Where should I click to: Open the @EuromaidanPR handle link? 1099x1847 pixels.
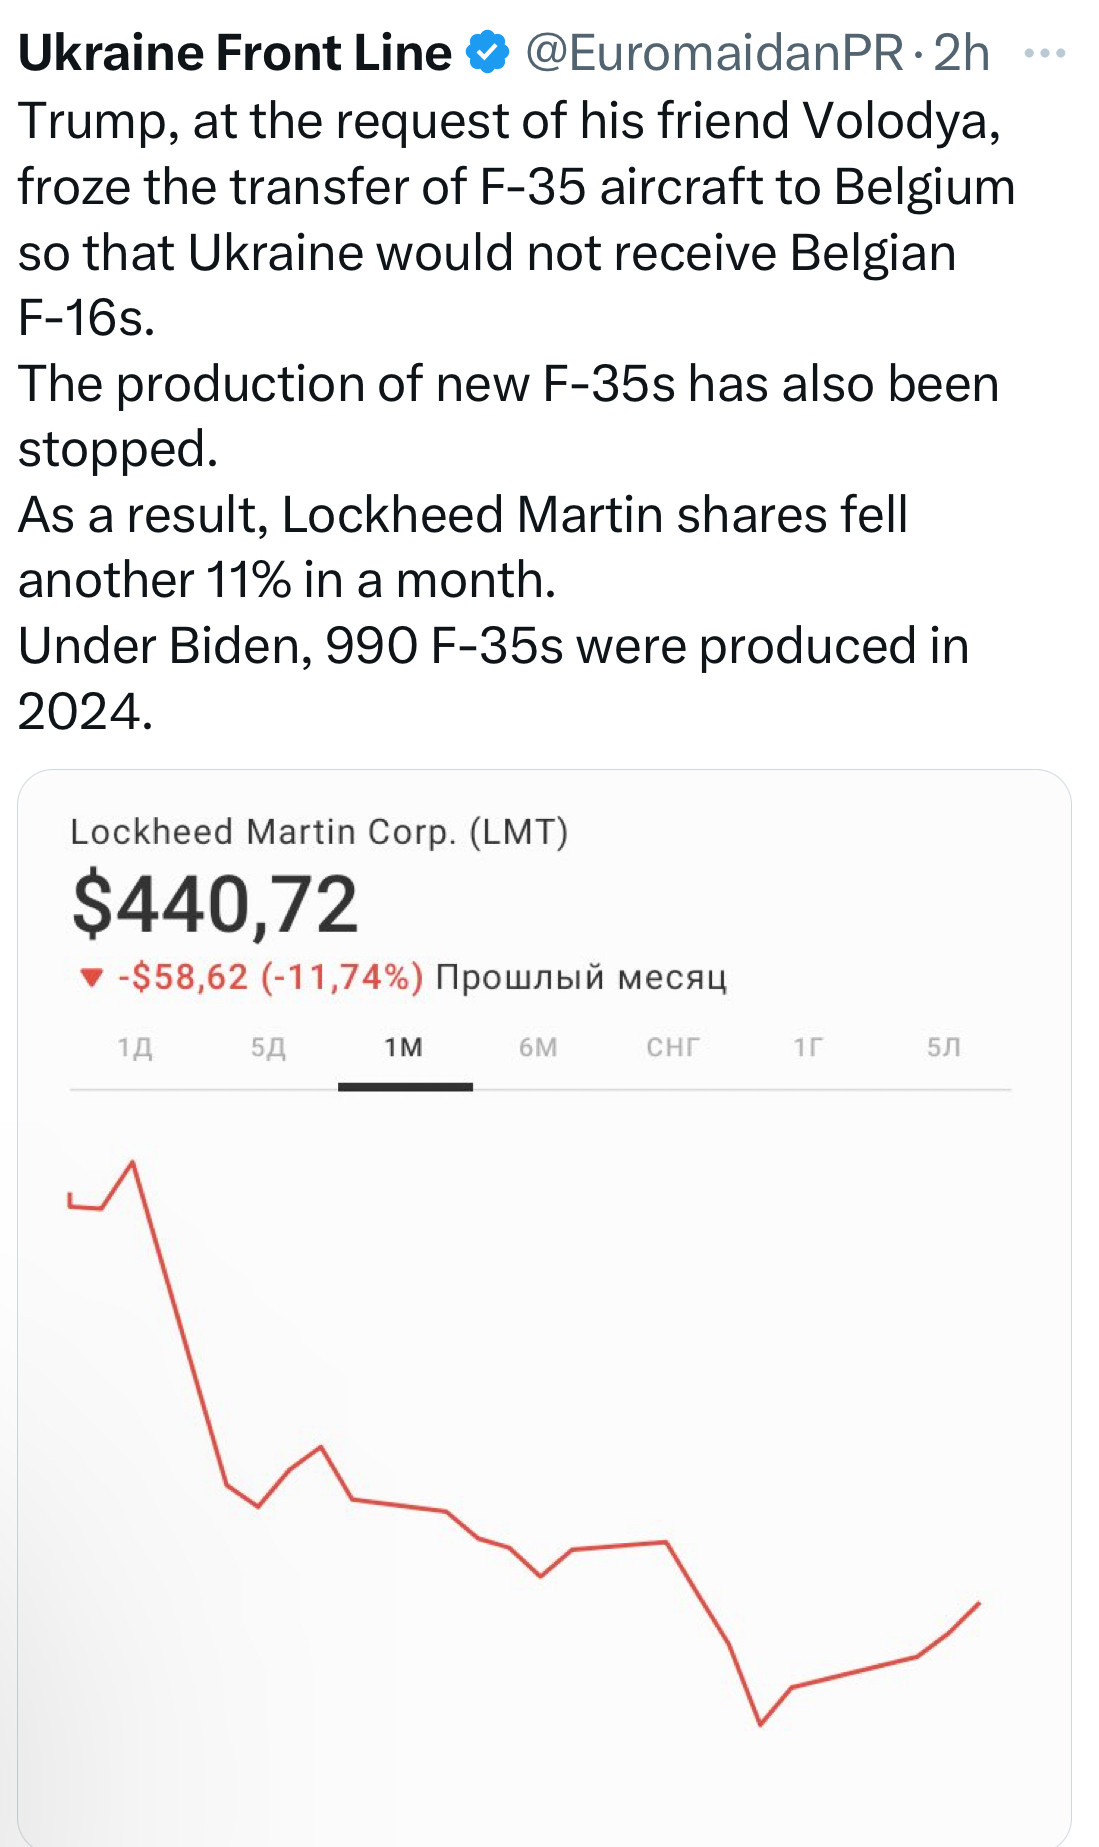tap(715, 53)
